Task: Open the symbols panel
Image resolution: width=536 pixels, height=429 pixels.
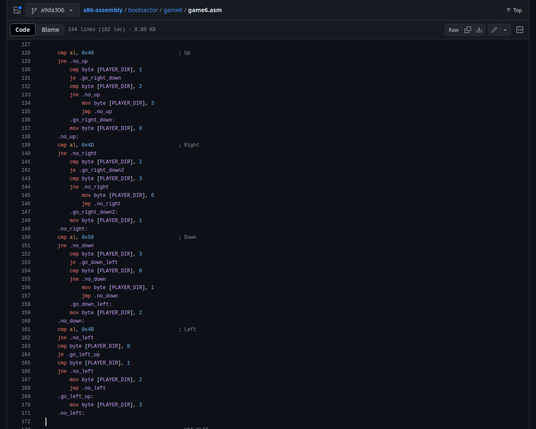Action: tap(519, 30)
